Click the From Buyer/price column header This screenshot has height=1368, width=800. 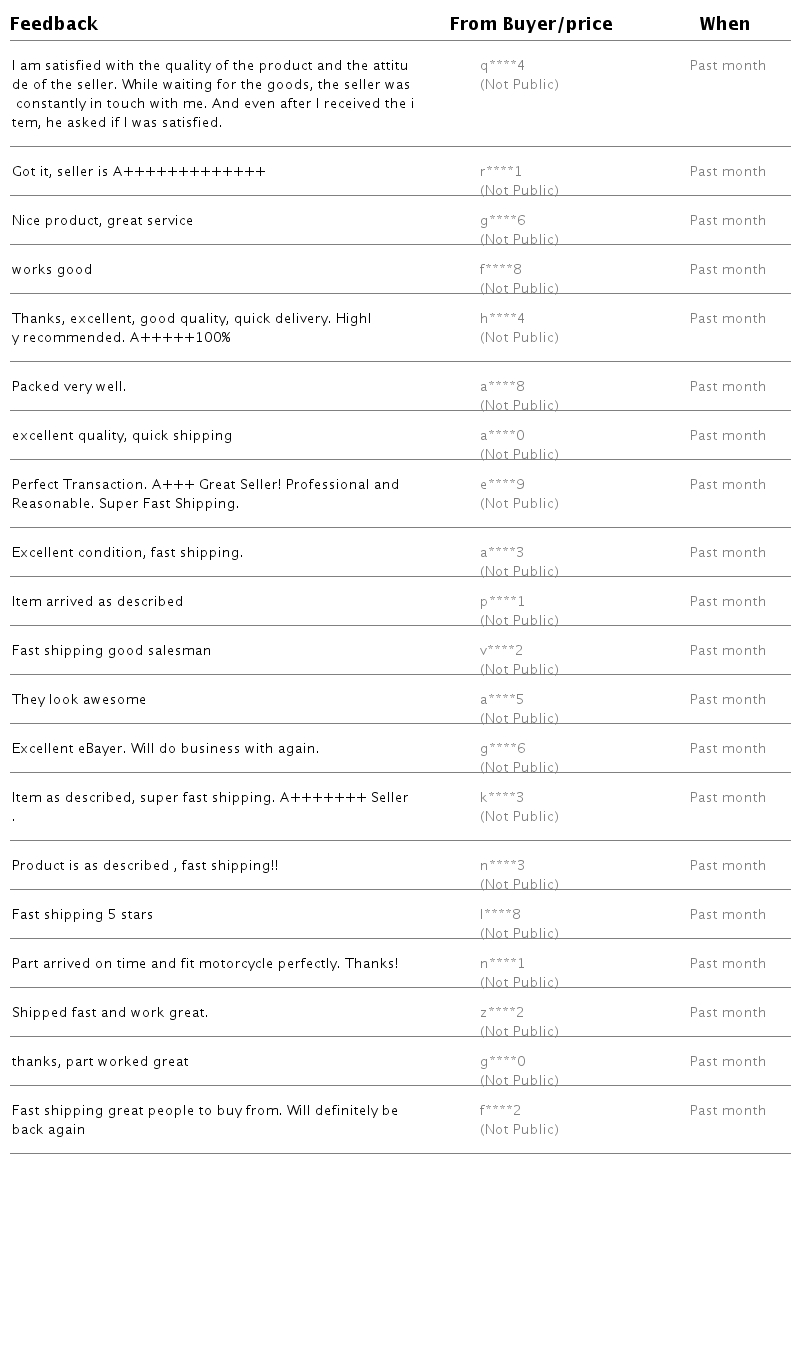531,24
